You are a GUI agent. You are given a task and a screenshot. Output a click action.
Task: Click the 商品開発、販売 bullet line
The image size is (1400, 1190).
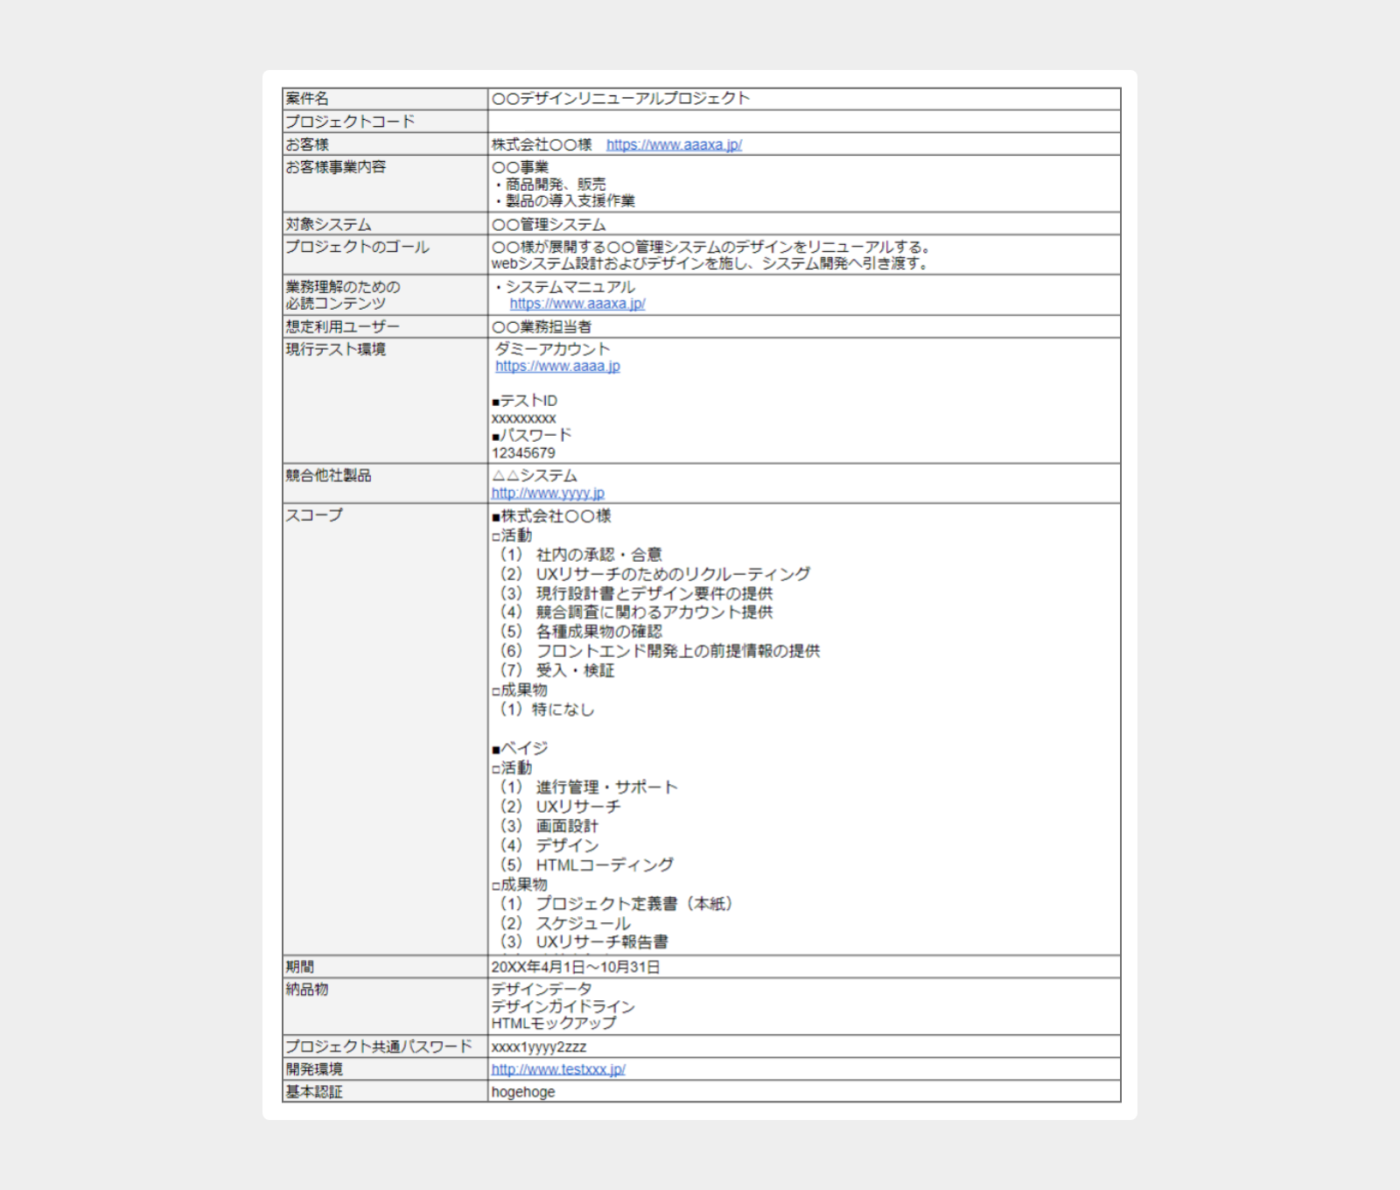click(x=550, y=184)
